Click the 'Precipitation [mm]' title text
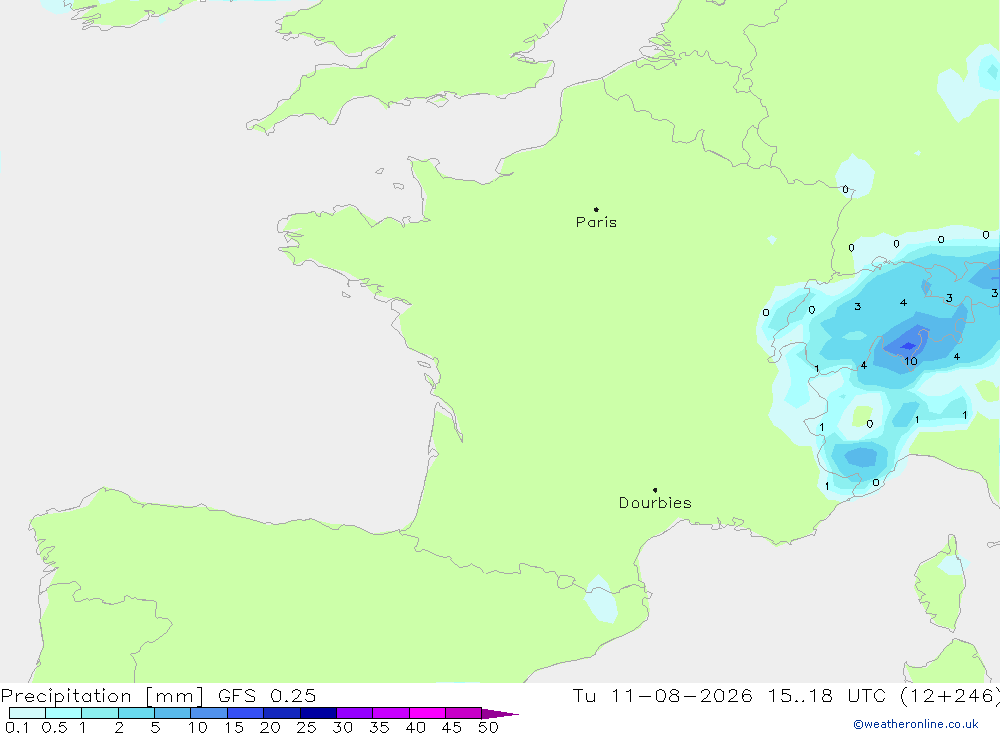Image resolution: width=1000 pixels, height=733 pixels. click(102, 695)
